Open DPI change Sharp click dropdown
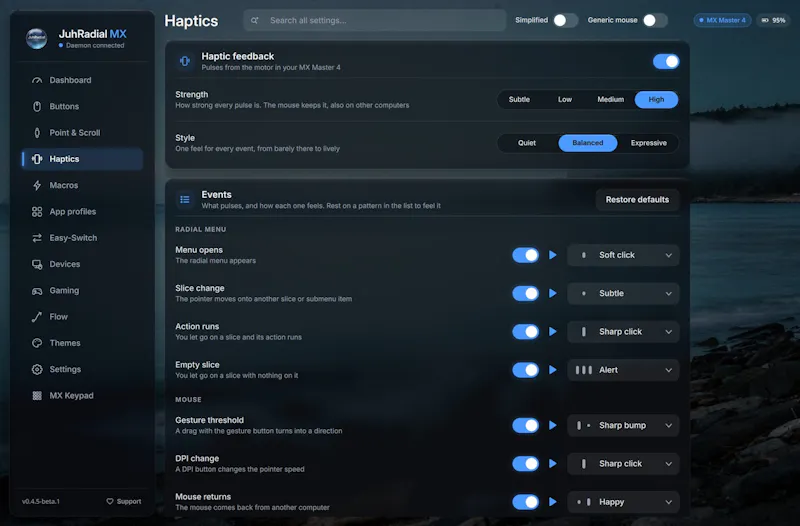Image resolution: width=800 pixels, height=526 pixels. (x=623, y=464)
